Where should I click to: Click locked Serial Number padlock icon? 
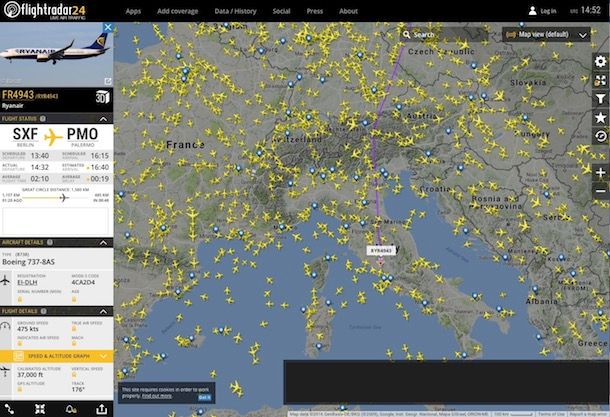tap(20, 299)
